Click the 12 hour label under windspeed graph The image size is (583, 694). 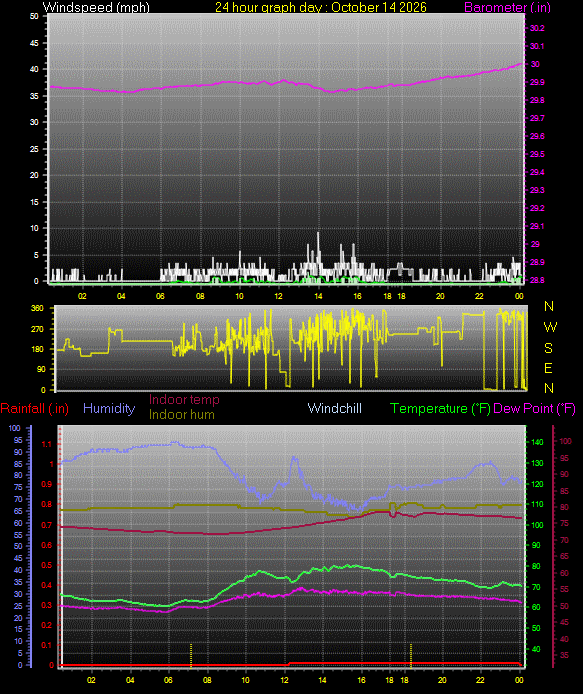(278, 296)
